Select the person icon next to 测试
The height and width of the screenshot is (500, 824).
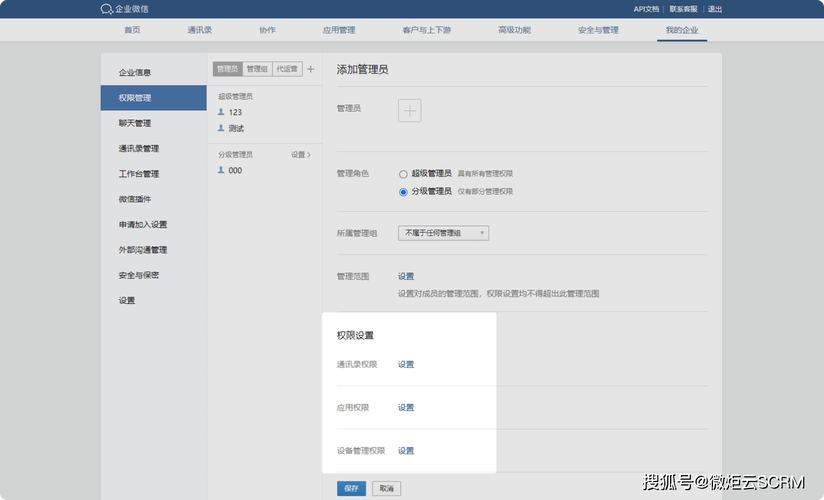[221, 128]
